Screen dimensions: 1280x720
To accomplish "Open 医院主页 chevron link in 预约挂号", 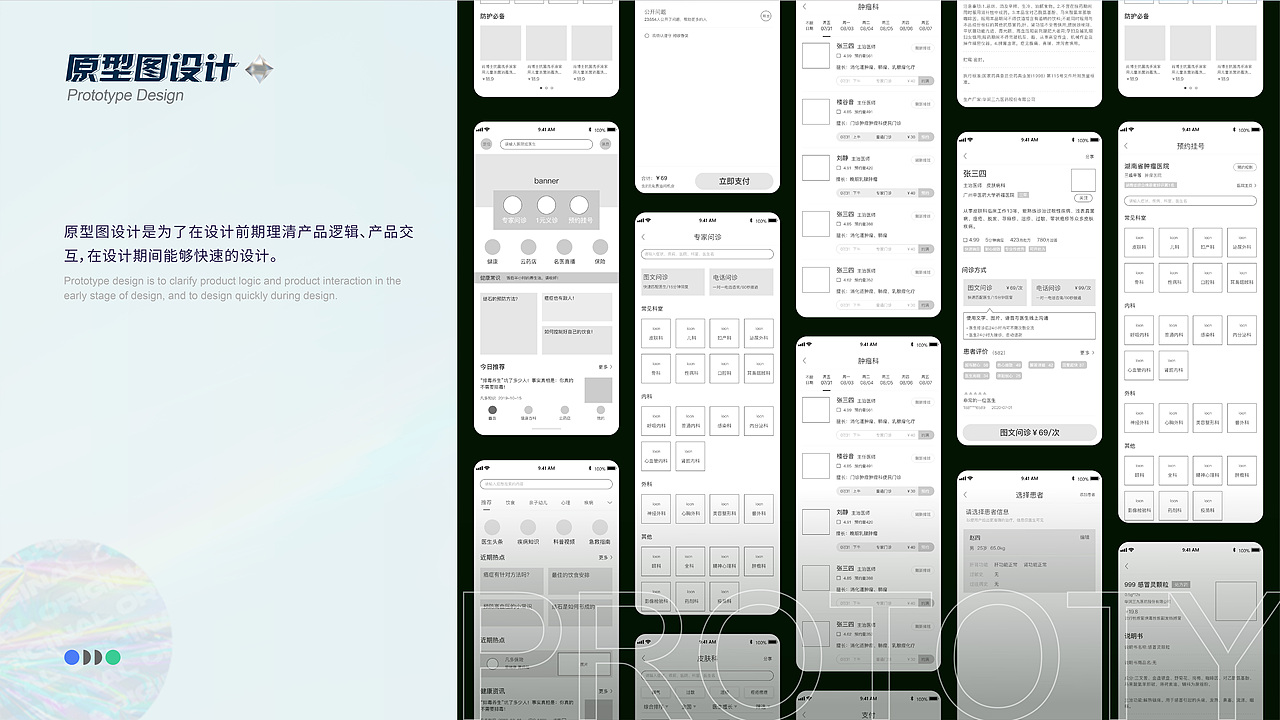I will tap(1246, 185).
